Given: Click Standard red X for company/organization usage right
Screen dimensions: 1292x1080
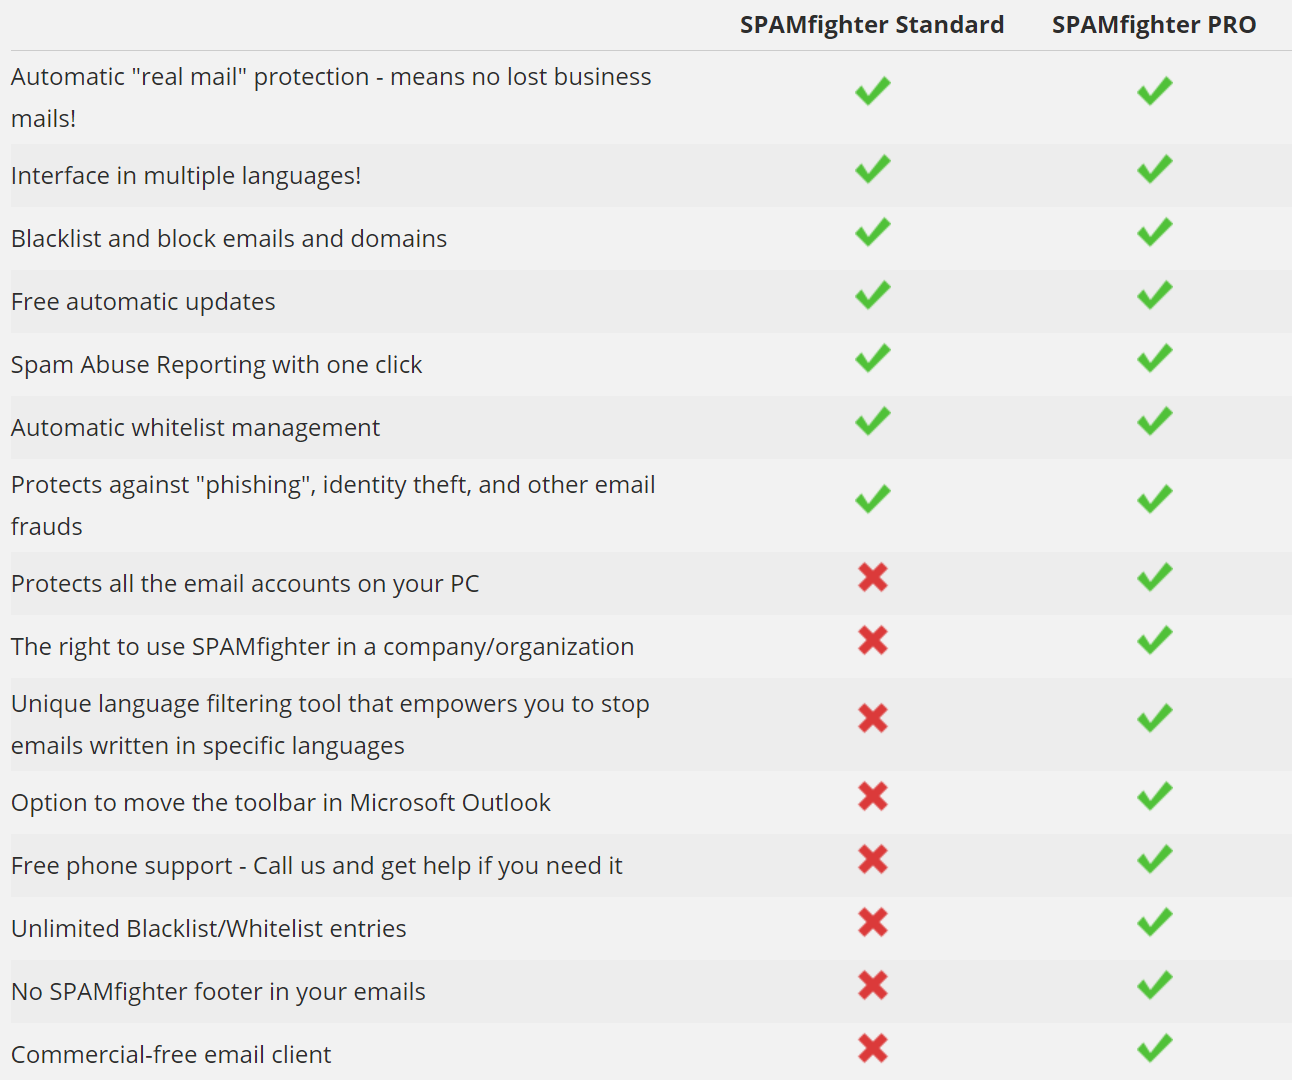Looking at the screenshot, I should coord(872,640).
